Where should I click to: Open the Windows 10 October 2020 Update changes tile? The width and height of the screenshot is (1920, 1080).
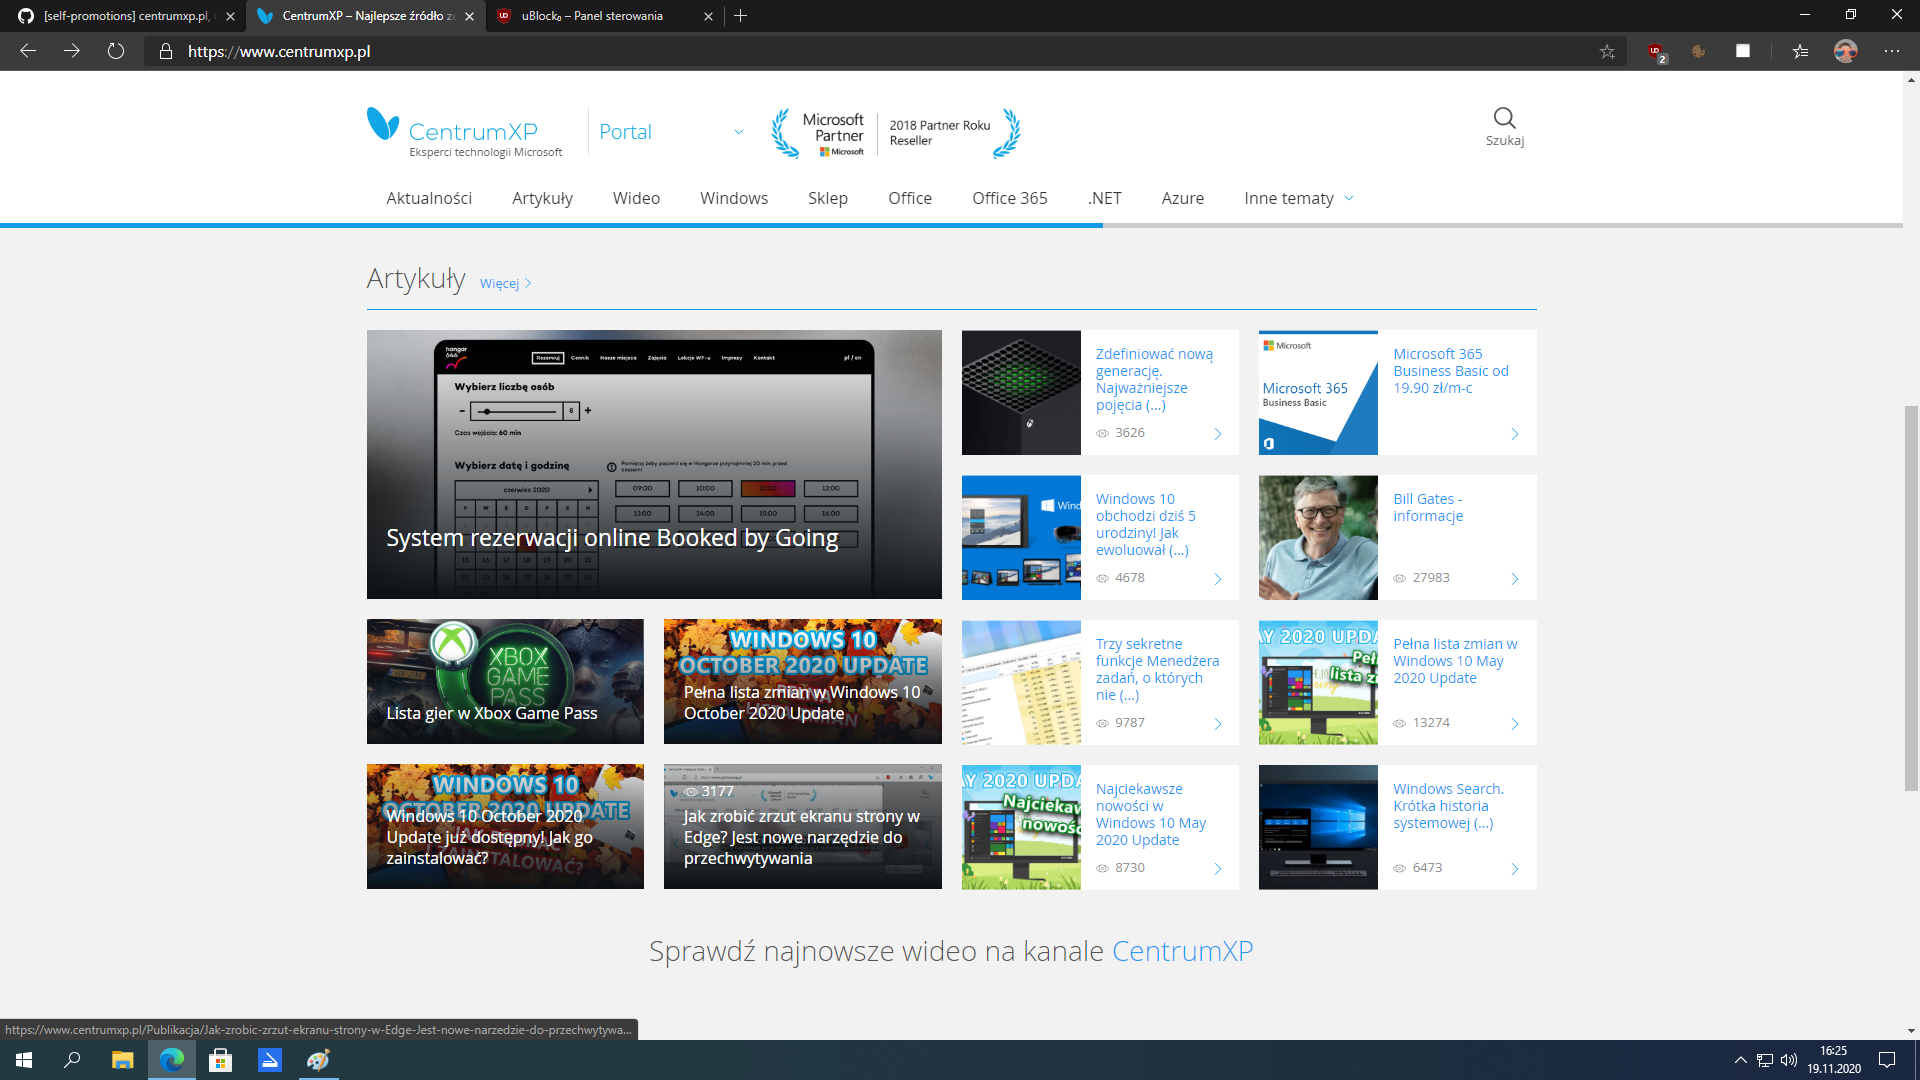803,681
